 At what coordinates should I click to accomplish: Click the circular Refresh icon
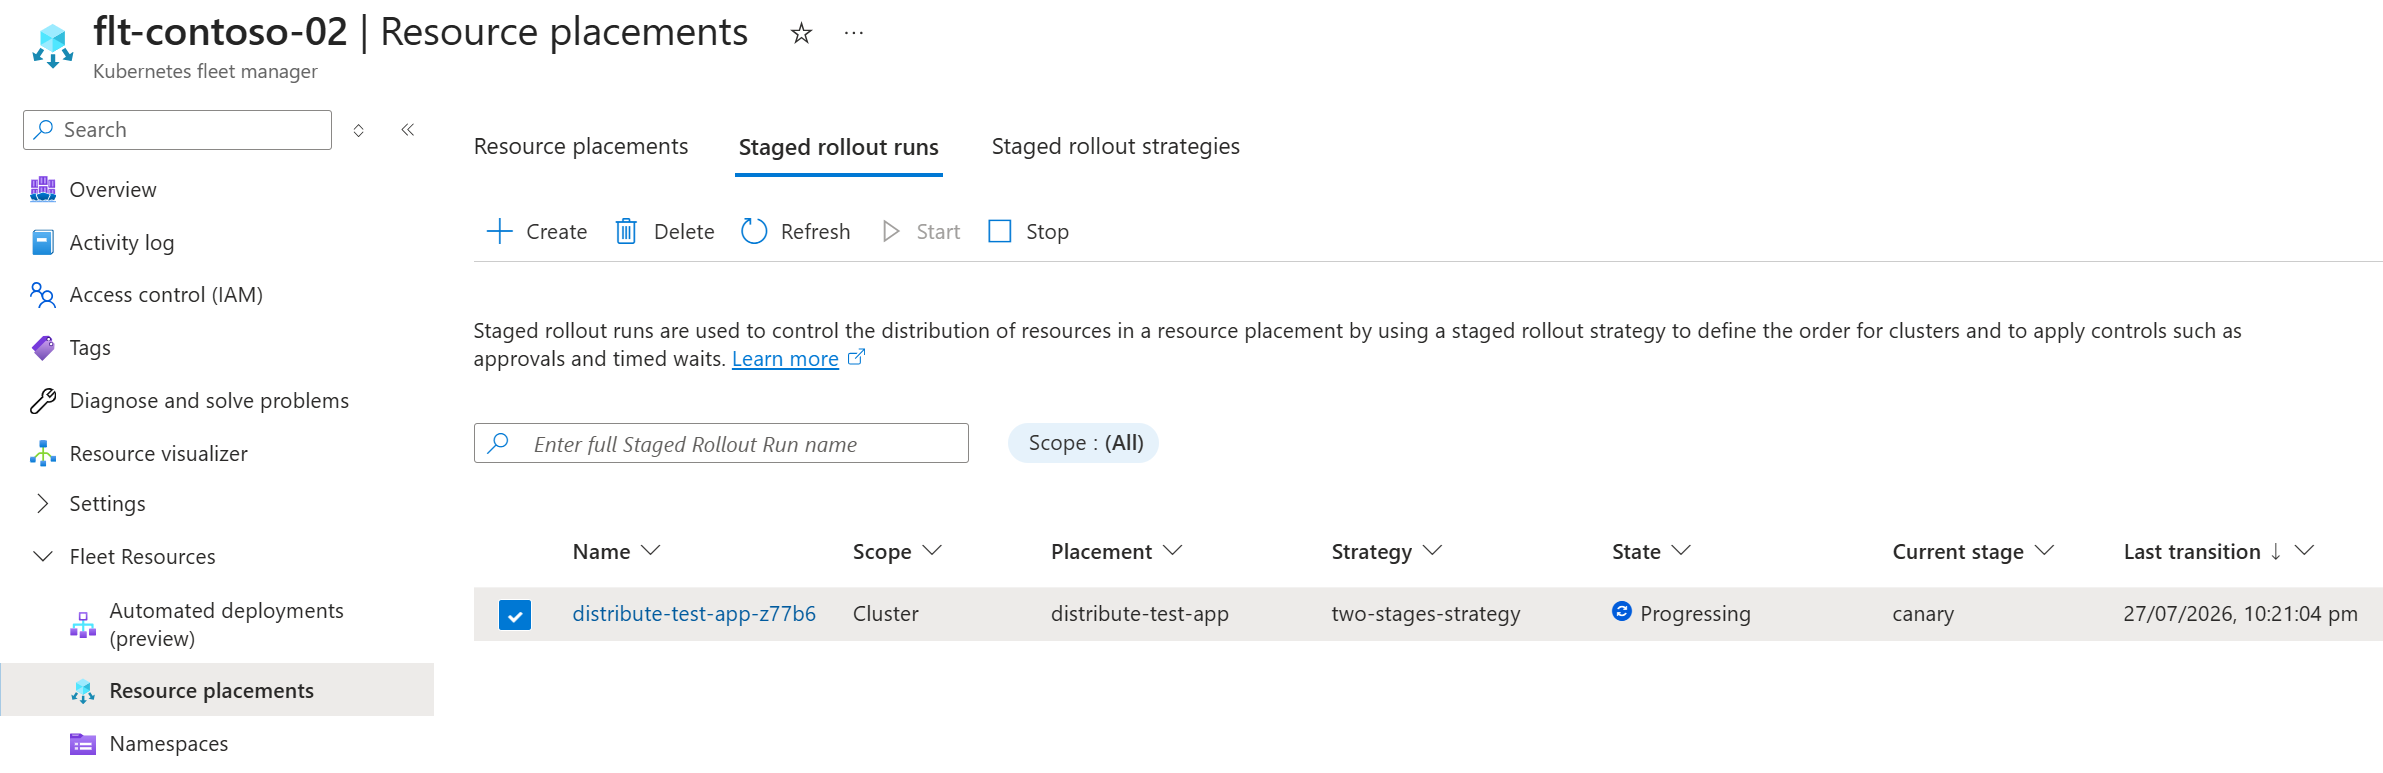point(754,231)
